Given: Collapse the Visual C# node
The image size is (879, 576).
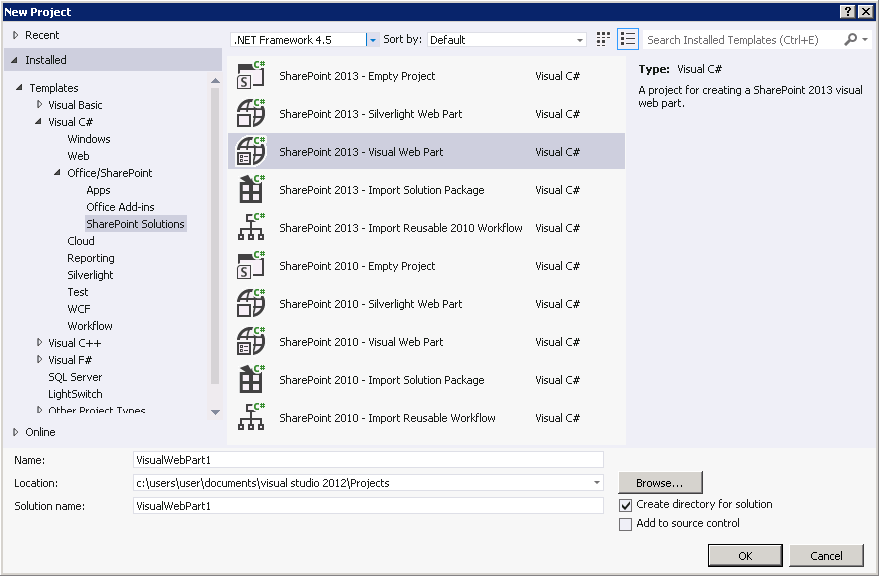Looking at the screenshot, I should coord(38,121).
